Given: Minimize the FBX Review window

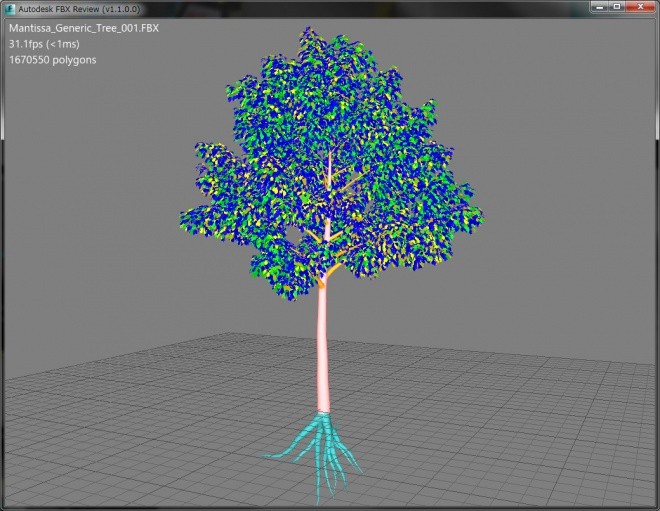Looking at the screenshot, I should point(600,7).
